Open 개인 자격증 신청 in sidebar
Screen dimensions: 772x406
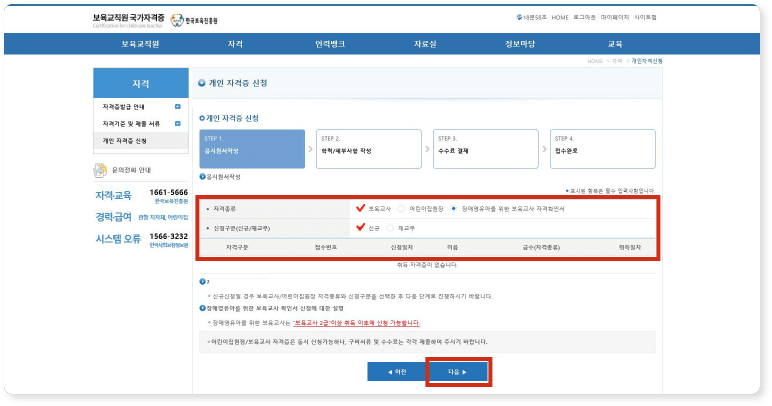141,141
